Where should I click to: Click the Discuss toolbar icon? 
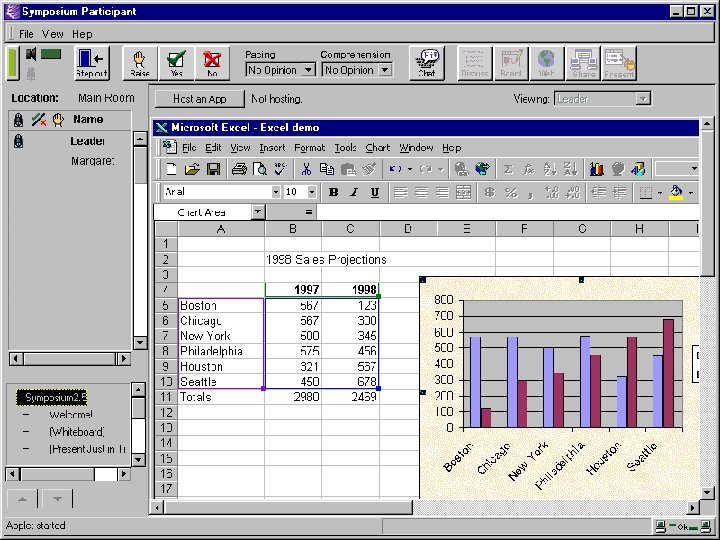pyautogui.click(x=474, y=63)
